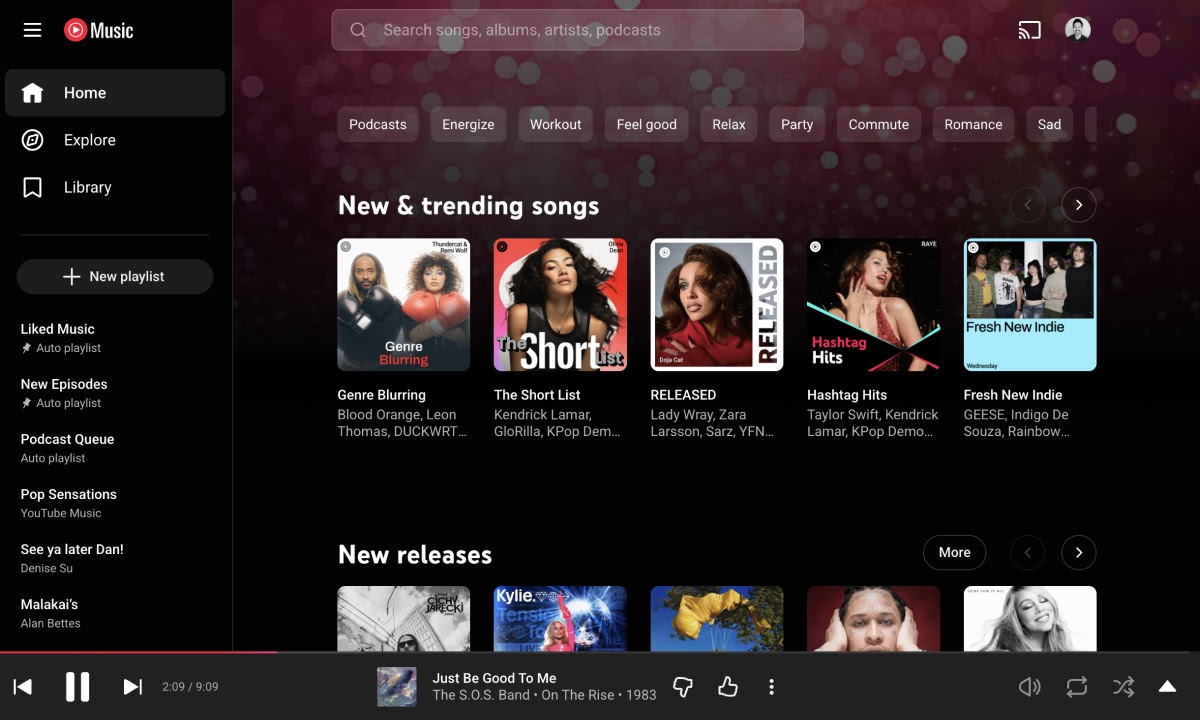Mute the volume speaker icon
1200x720 pixels.
(x=1029, y=687)
